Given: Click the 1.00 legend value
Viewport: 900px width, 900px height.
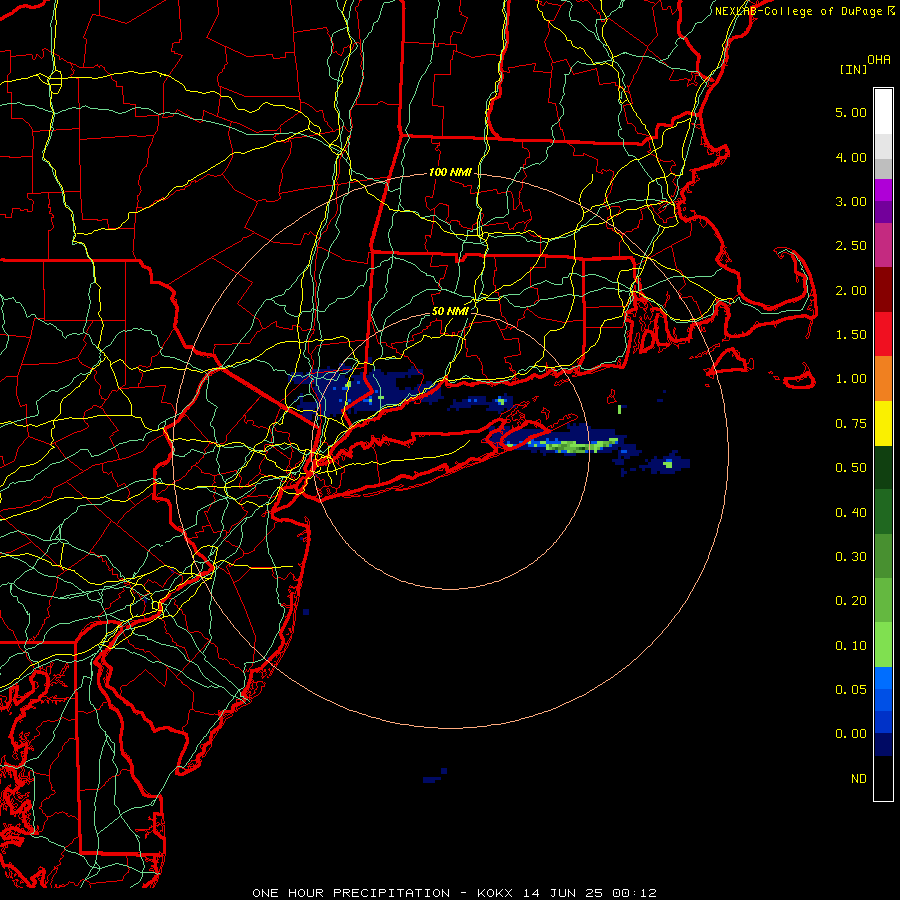Looking at the screenshot, I should 851,379.
